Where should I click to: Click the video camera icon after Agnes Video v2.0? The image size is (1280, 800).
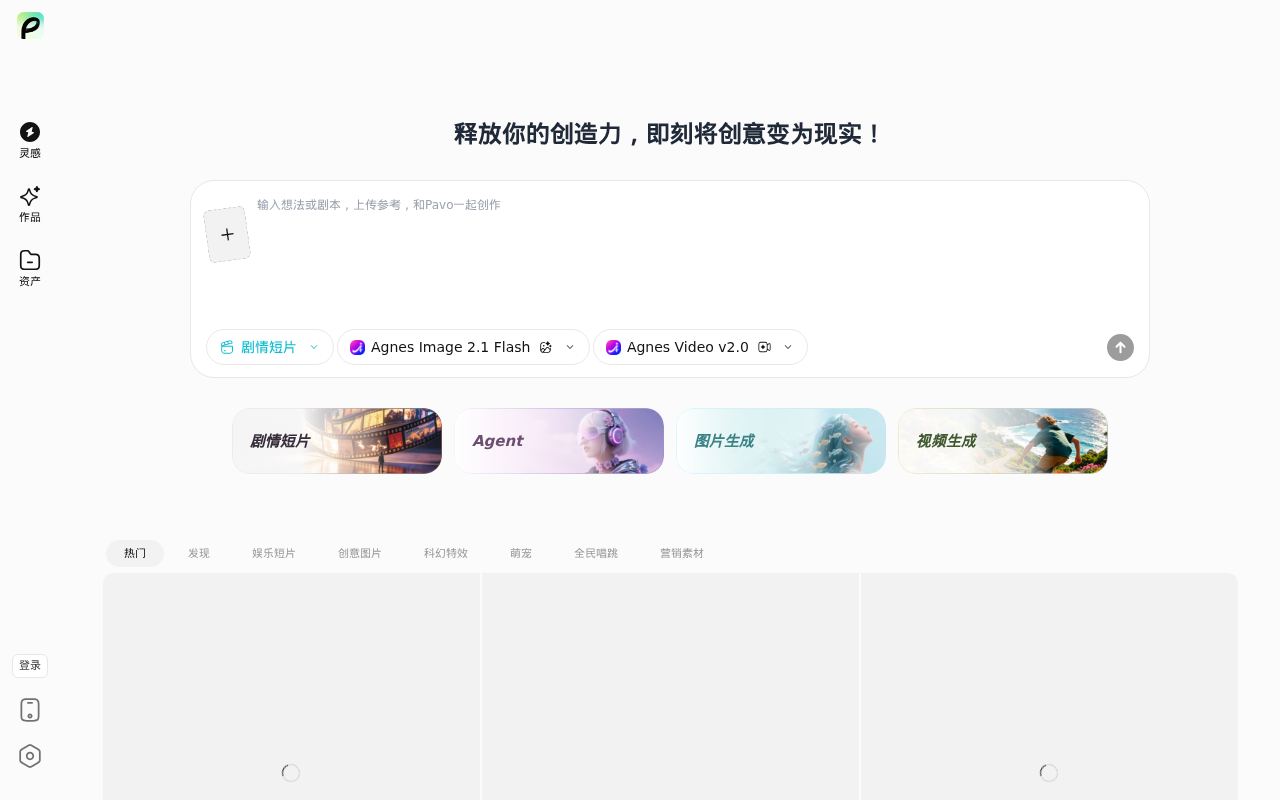[765, 347]
